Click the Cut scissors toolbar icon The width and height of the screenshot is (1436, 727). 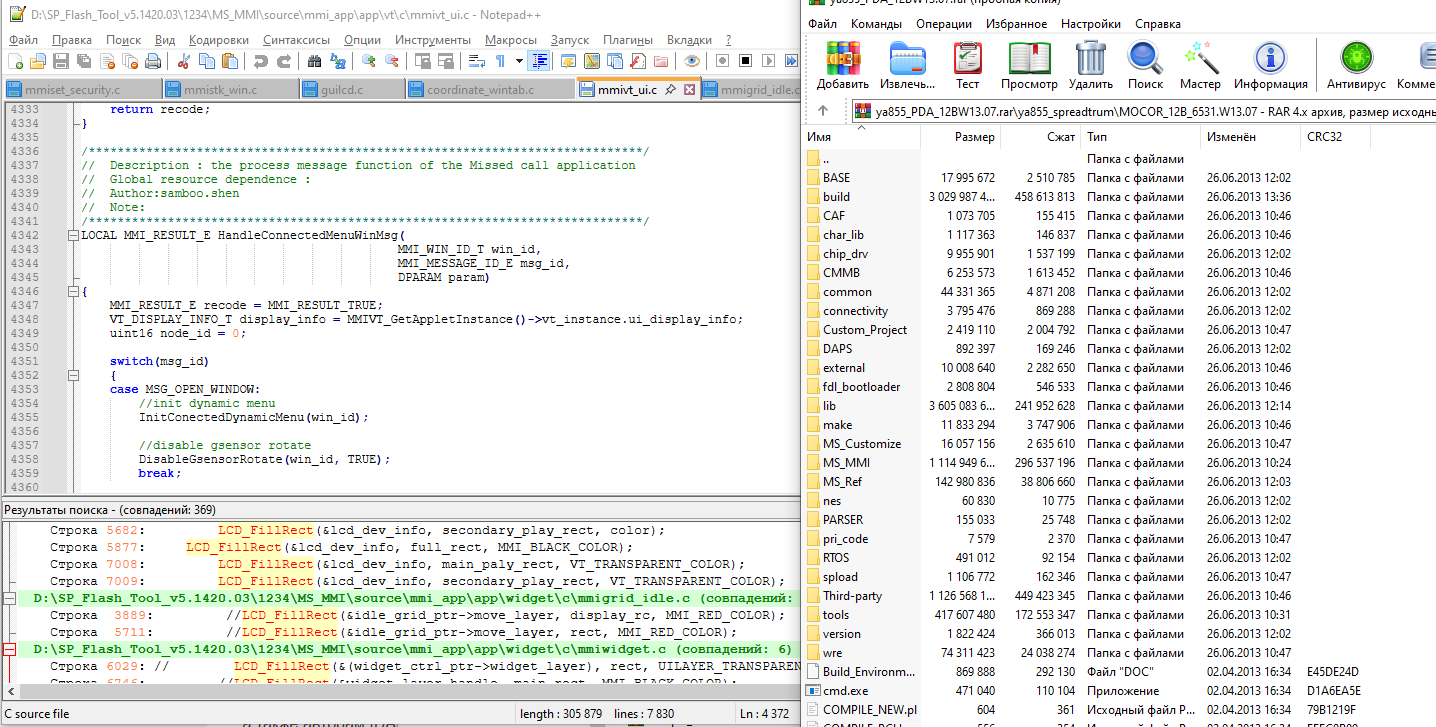click(x=184, y=61)
